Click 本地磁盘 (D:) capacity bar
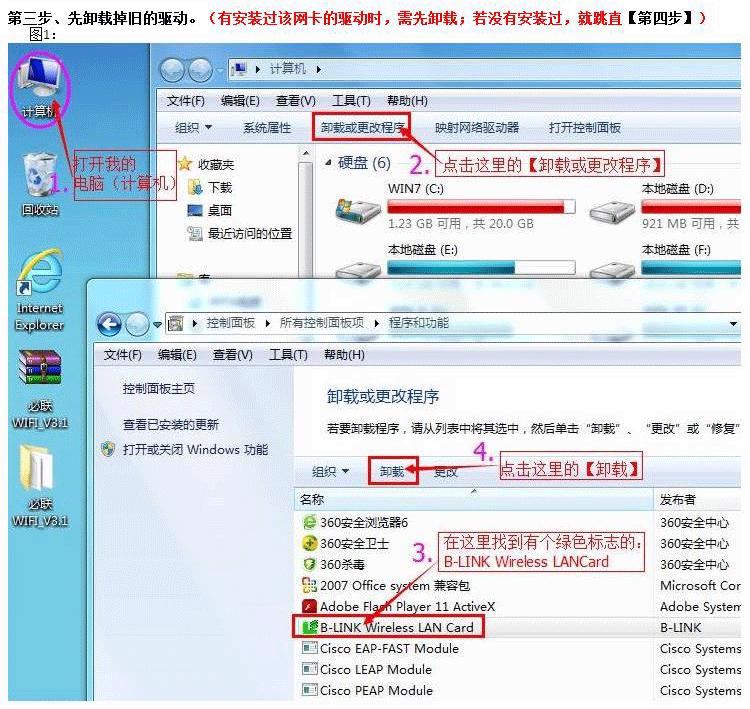This screenshot has height=709, width=750. (x=691, y=207)
